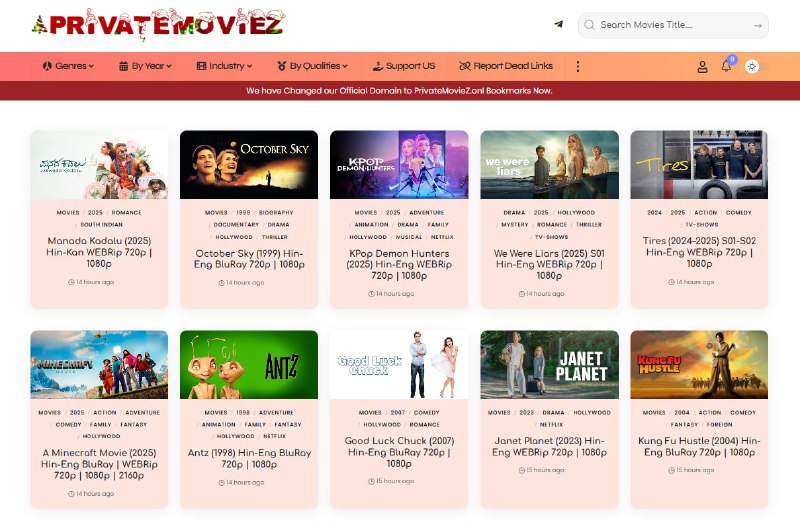
Task: Open the notifications bell icon
Action: tap(727, 65)
